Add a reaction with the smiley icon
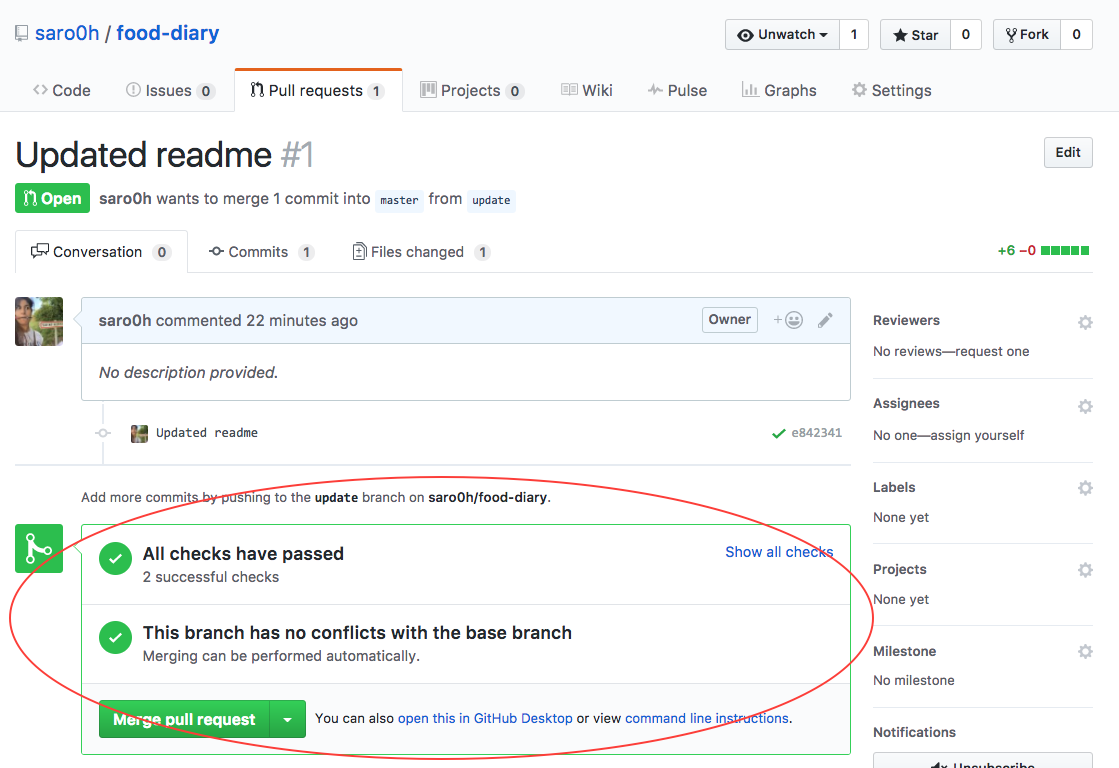Image resolution: width=1119 pixels, height=768 pixels. click(x=789, y=320)
